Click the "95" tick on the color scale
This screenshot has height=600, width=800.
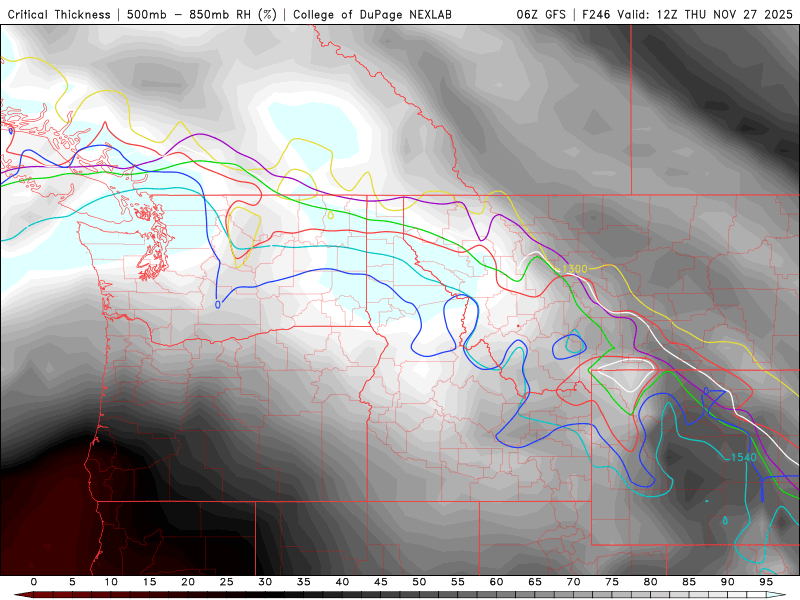pos(766,582)
